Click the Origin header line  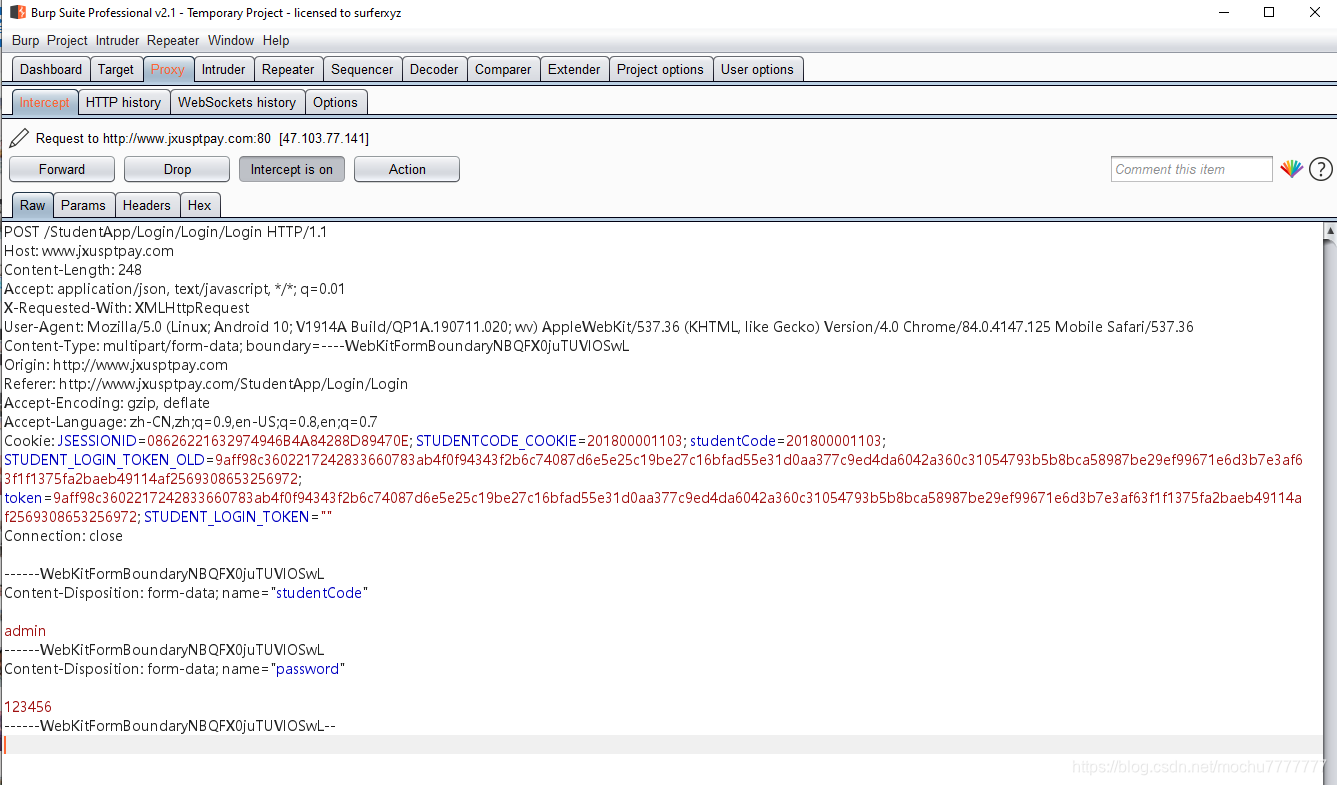[x=116, y=365]
